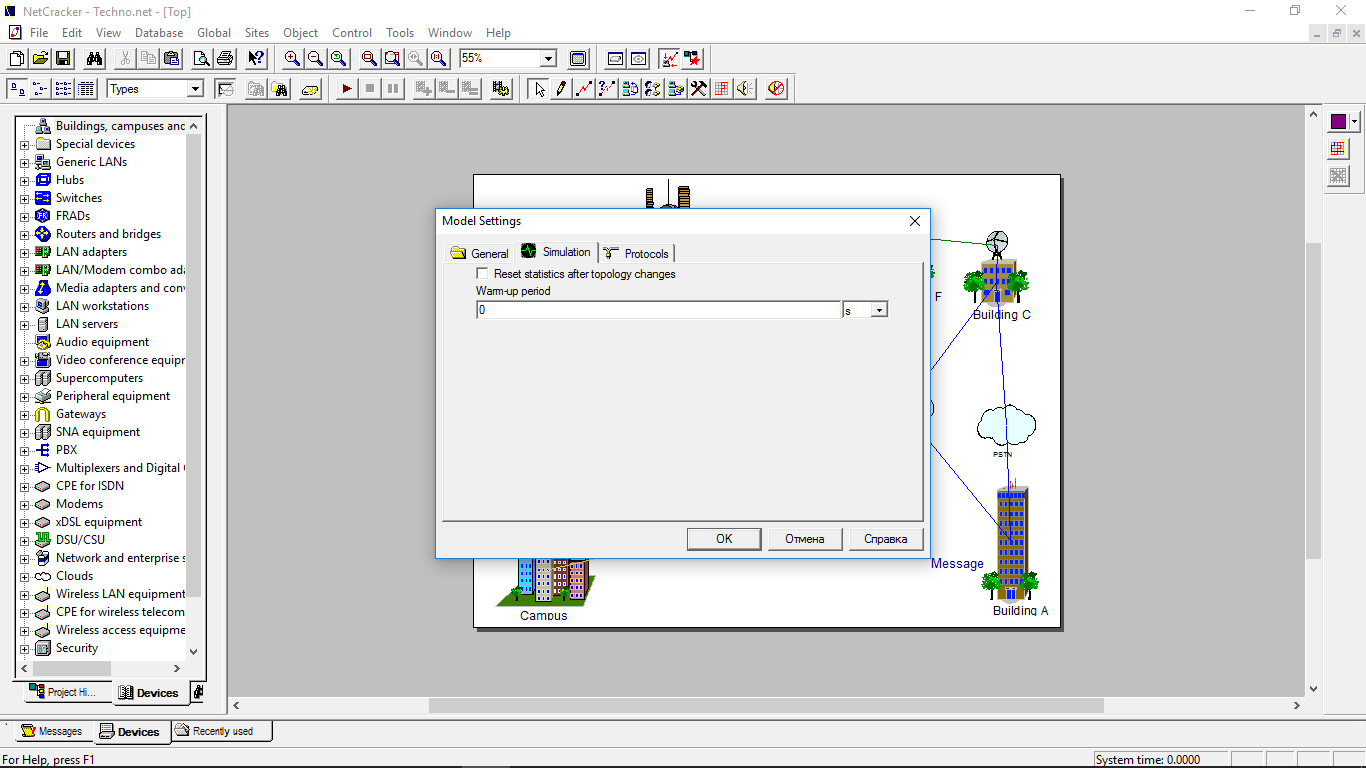1366x768 pixels.
Task: Click the Zoom In magnifier icon
Action: 292,59
